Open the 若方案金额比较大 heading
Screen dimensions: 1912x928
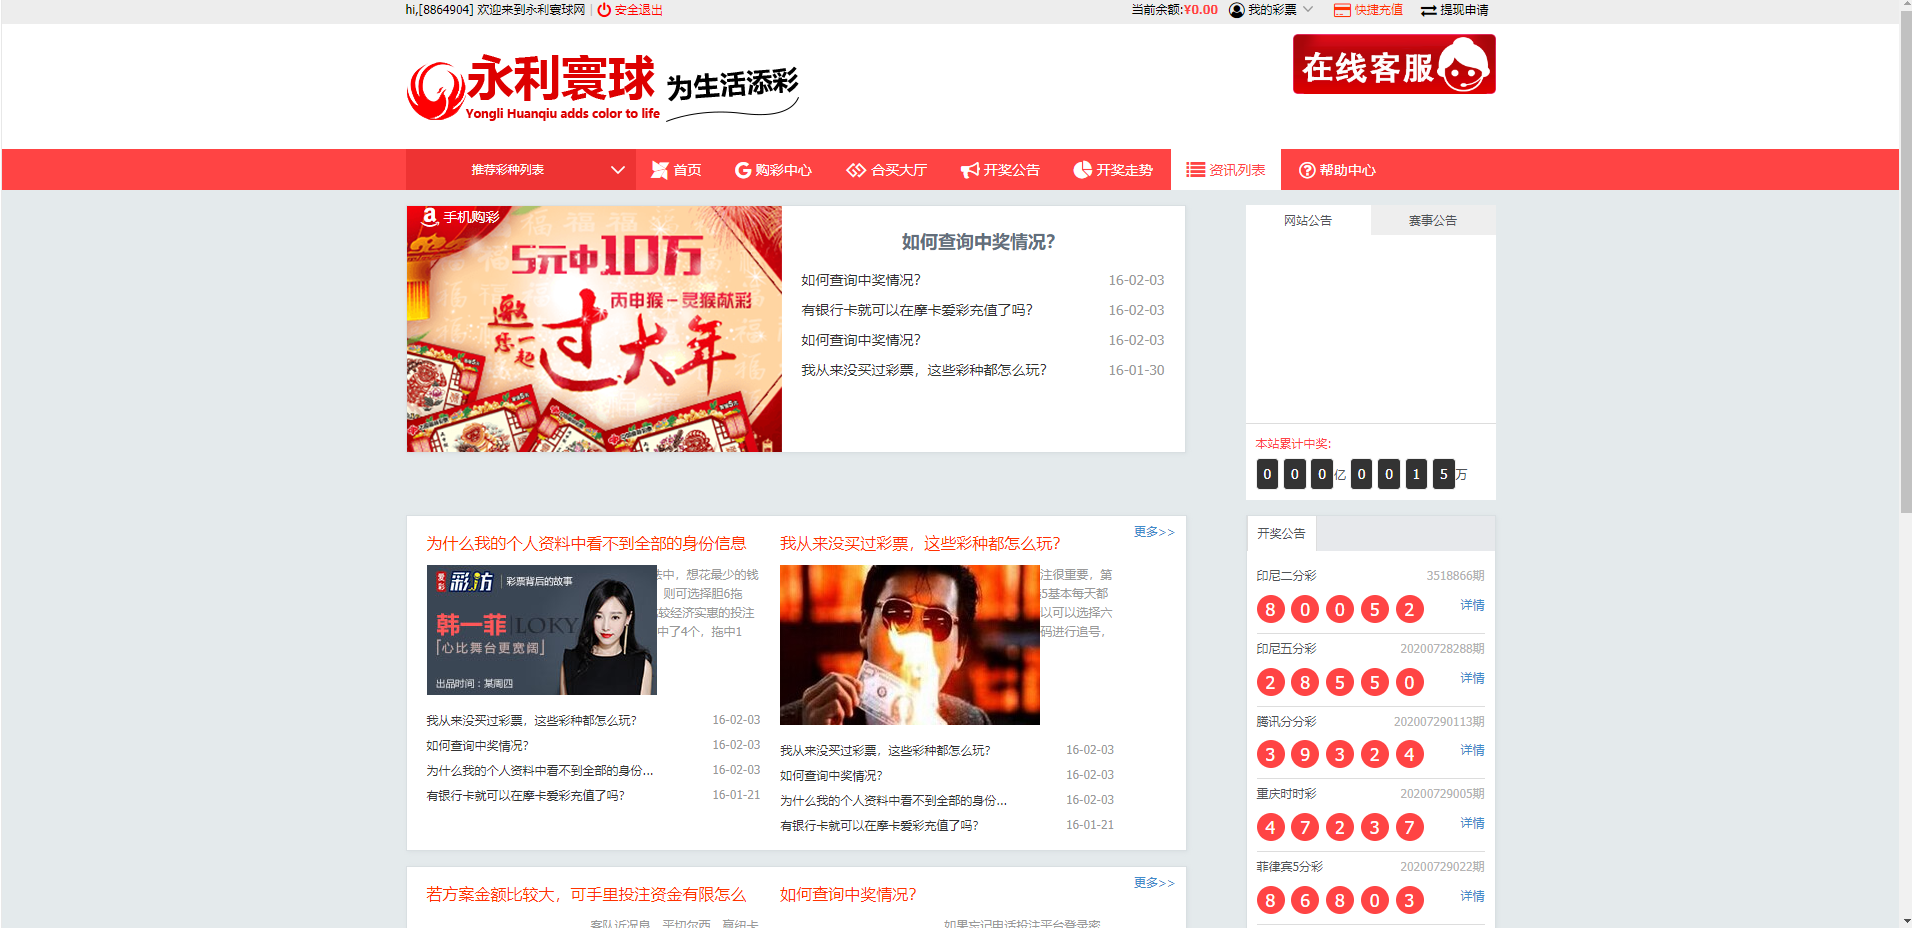pos(586,895)
